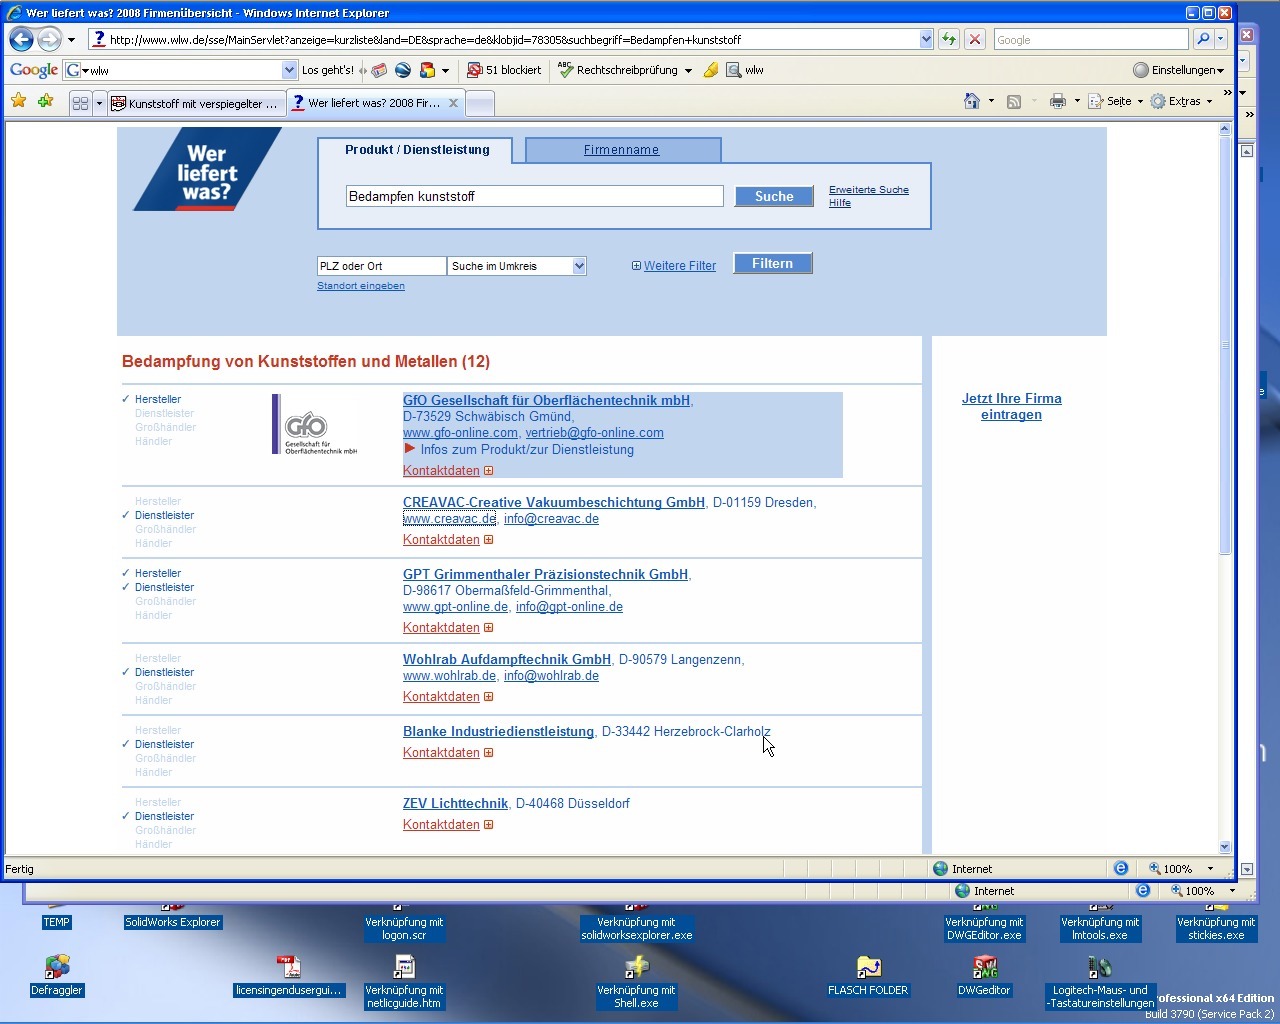Click the GfO company logo thumbnail
1280x1024 pixels.
(x=316, y=424)
